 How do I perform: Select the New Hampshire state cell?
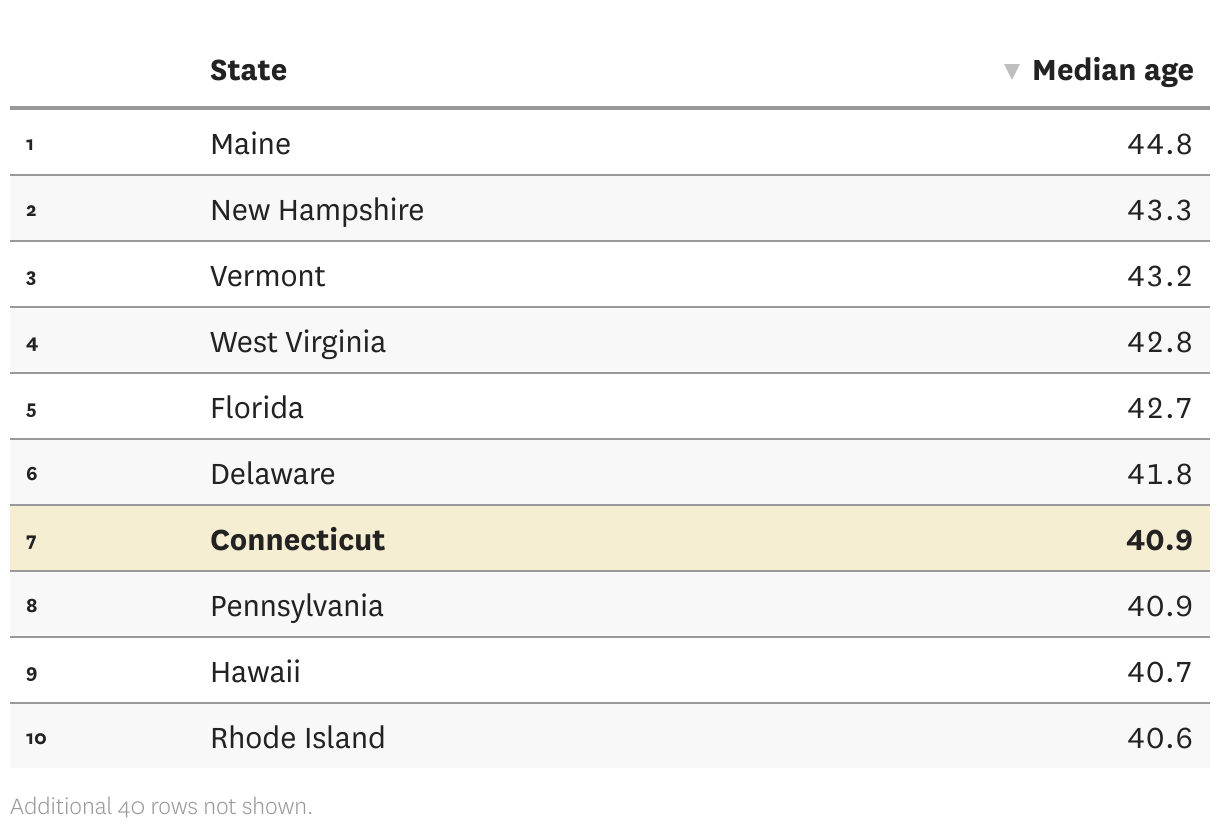pyautogui.click(x=316, y=210)
